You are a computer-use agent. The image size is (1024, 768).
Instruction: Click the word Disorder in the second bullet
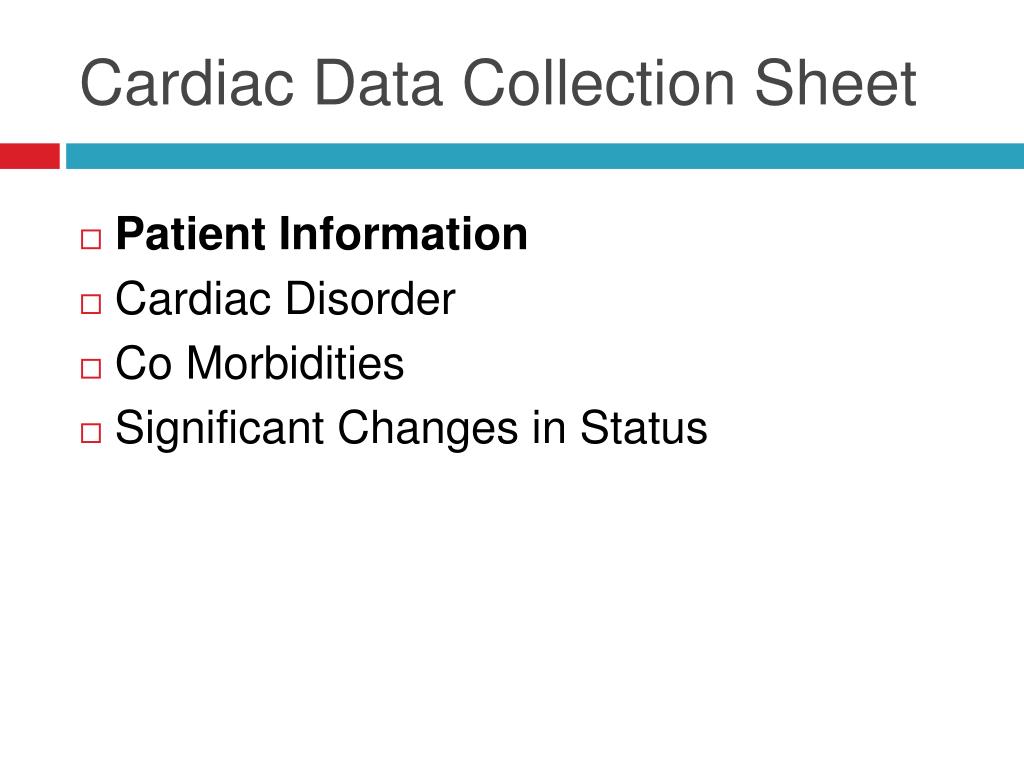pyautogui.click(x=370, y=298)
